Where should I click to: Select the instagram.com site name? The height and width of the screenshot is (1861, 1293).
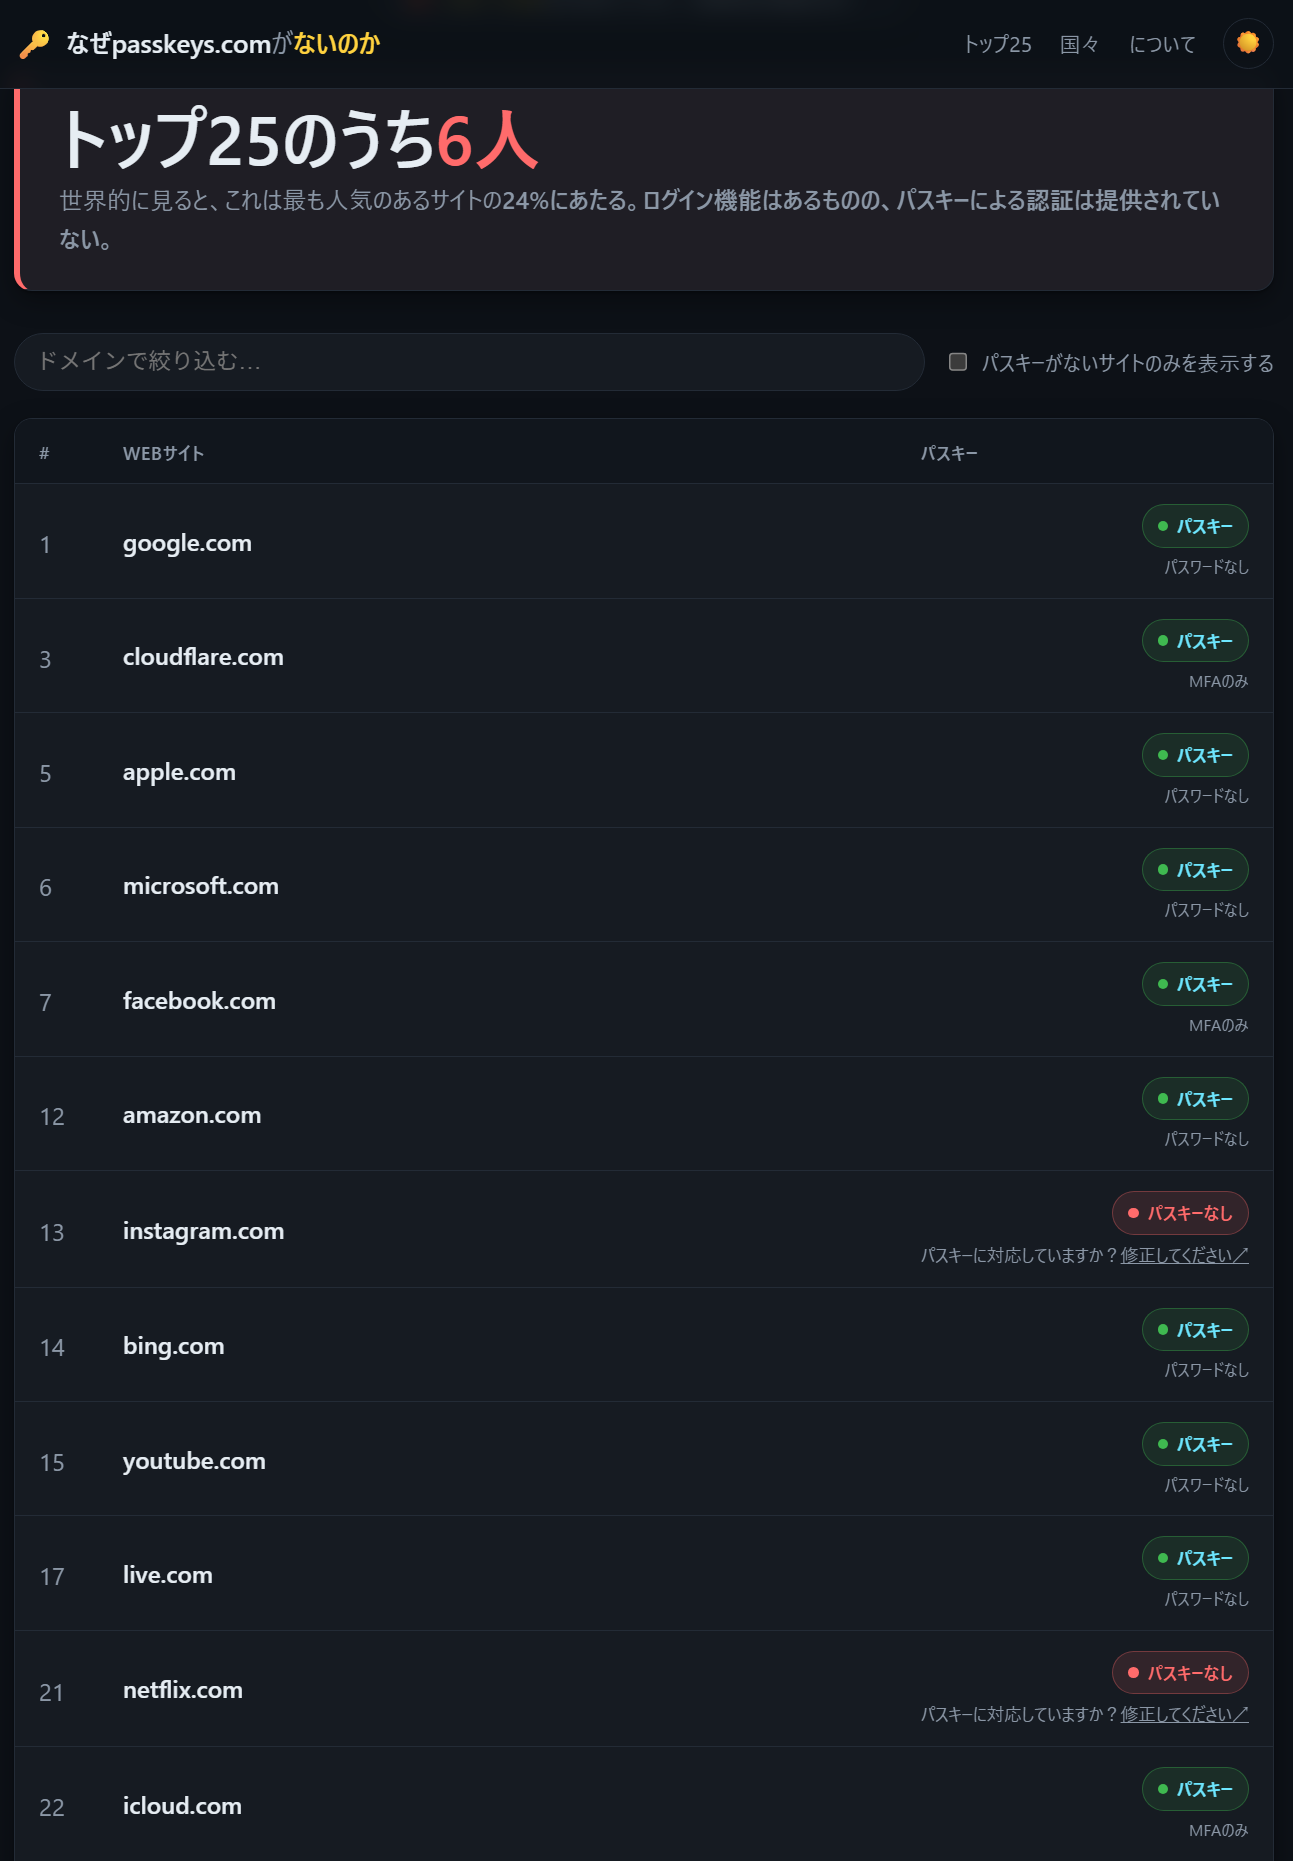coord(203,1231)
